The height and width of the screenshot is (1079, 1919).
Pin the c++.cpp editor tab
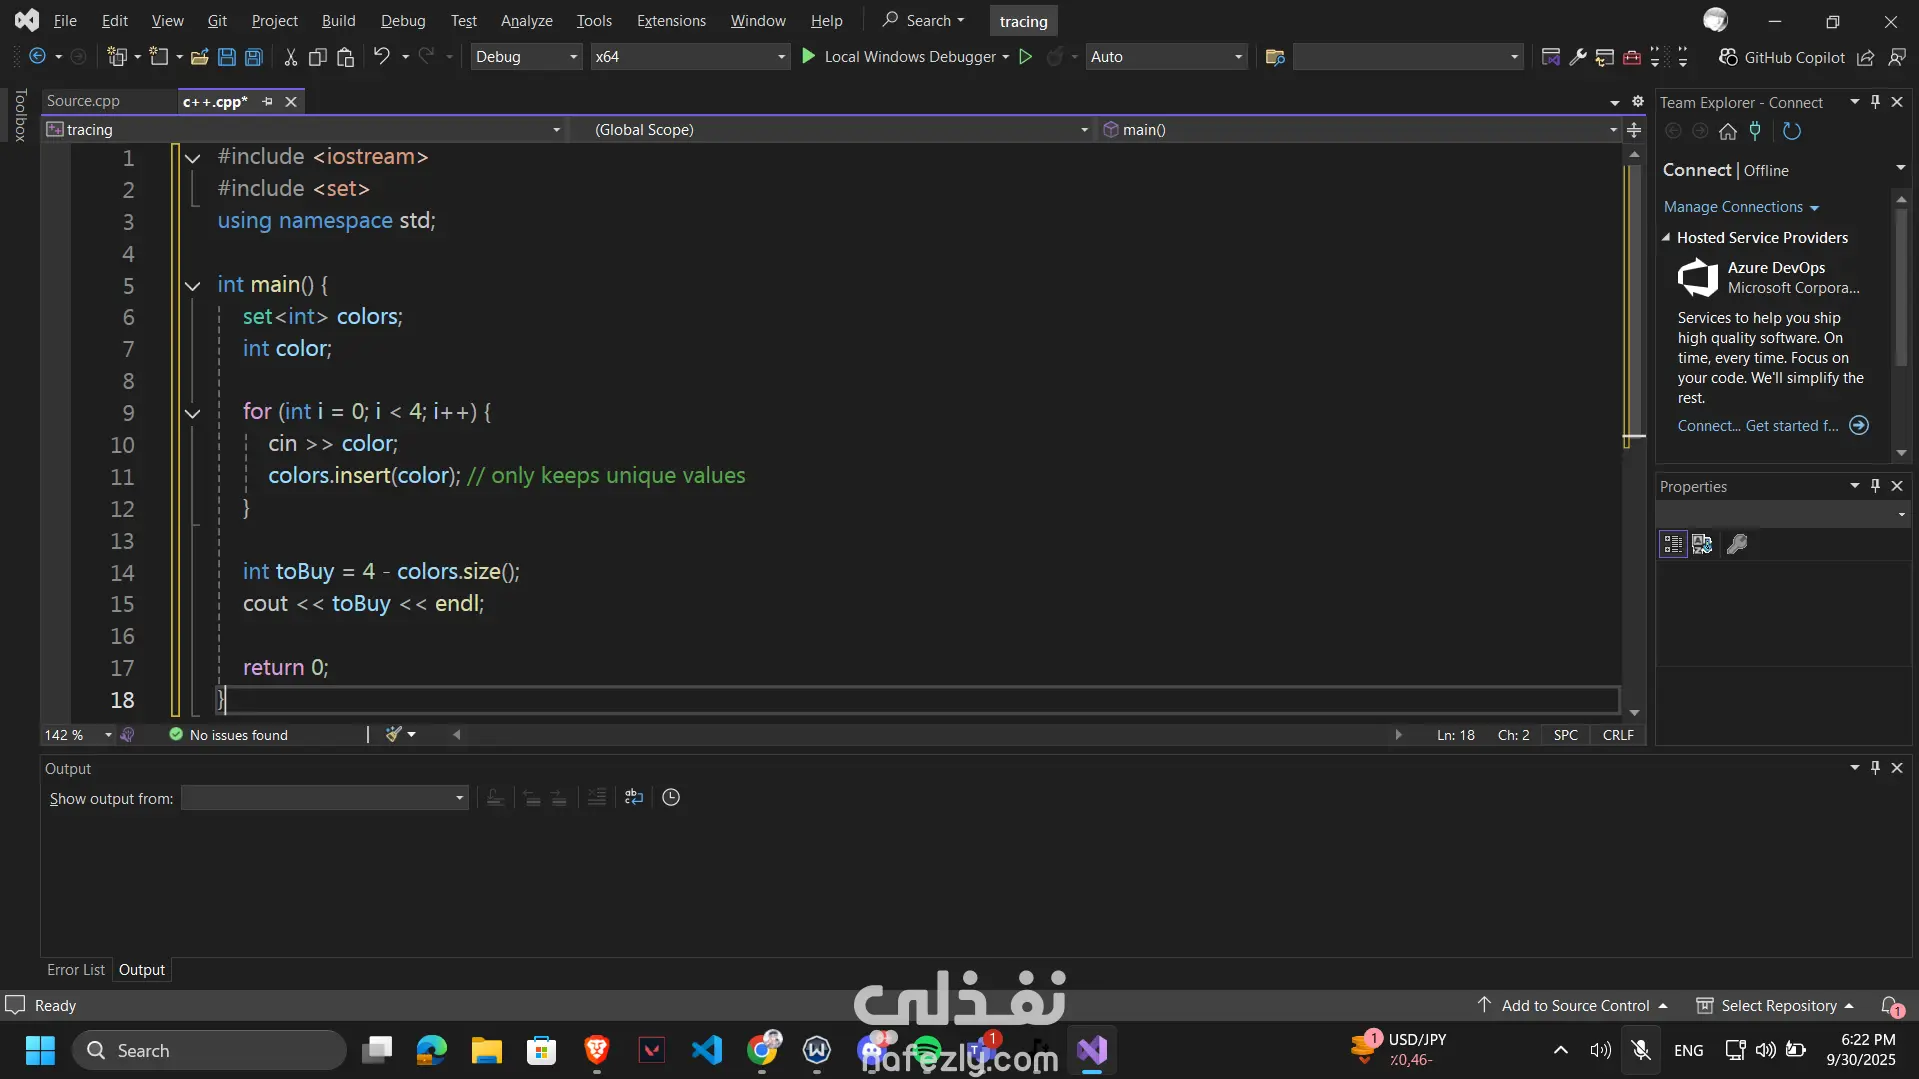[x=267, y=101]
